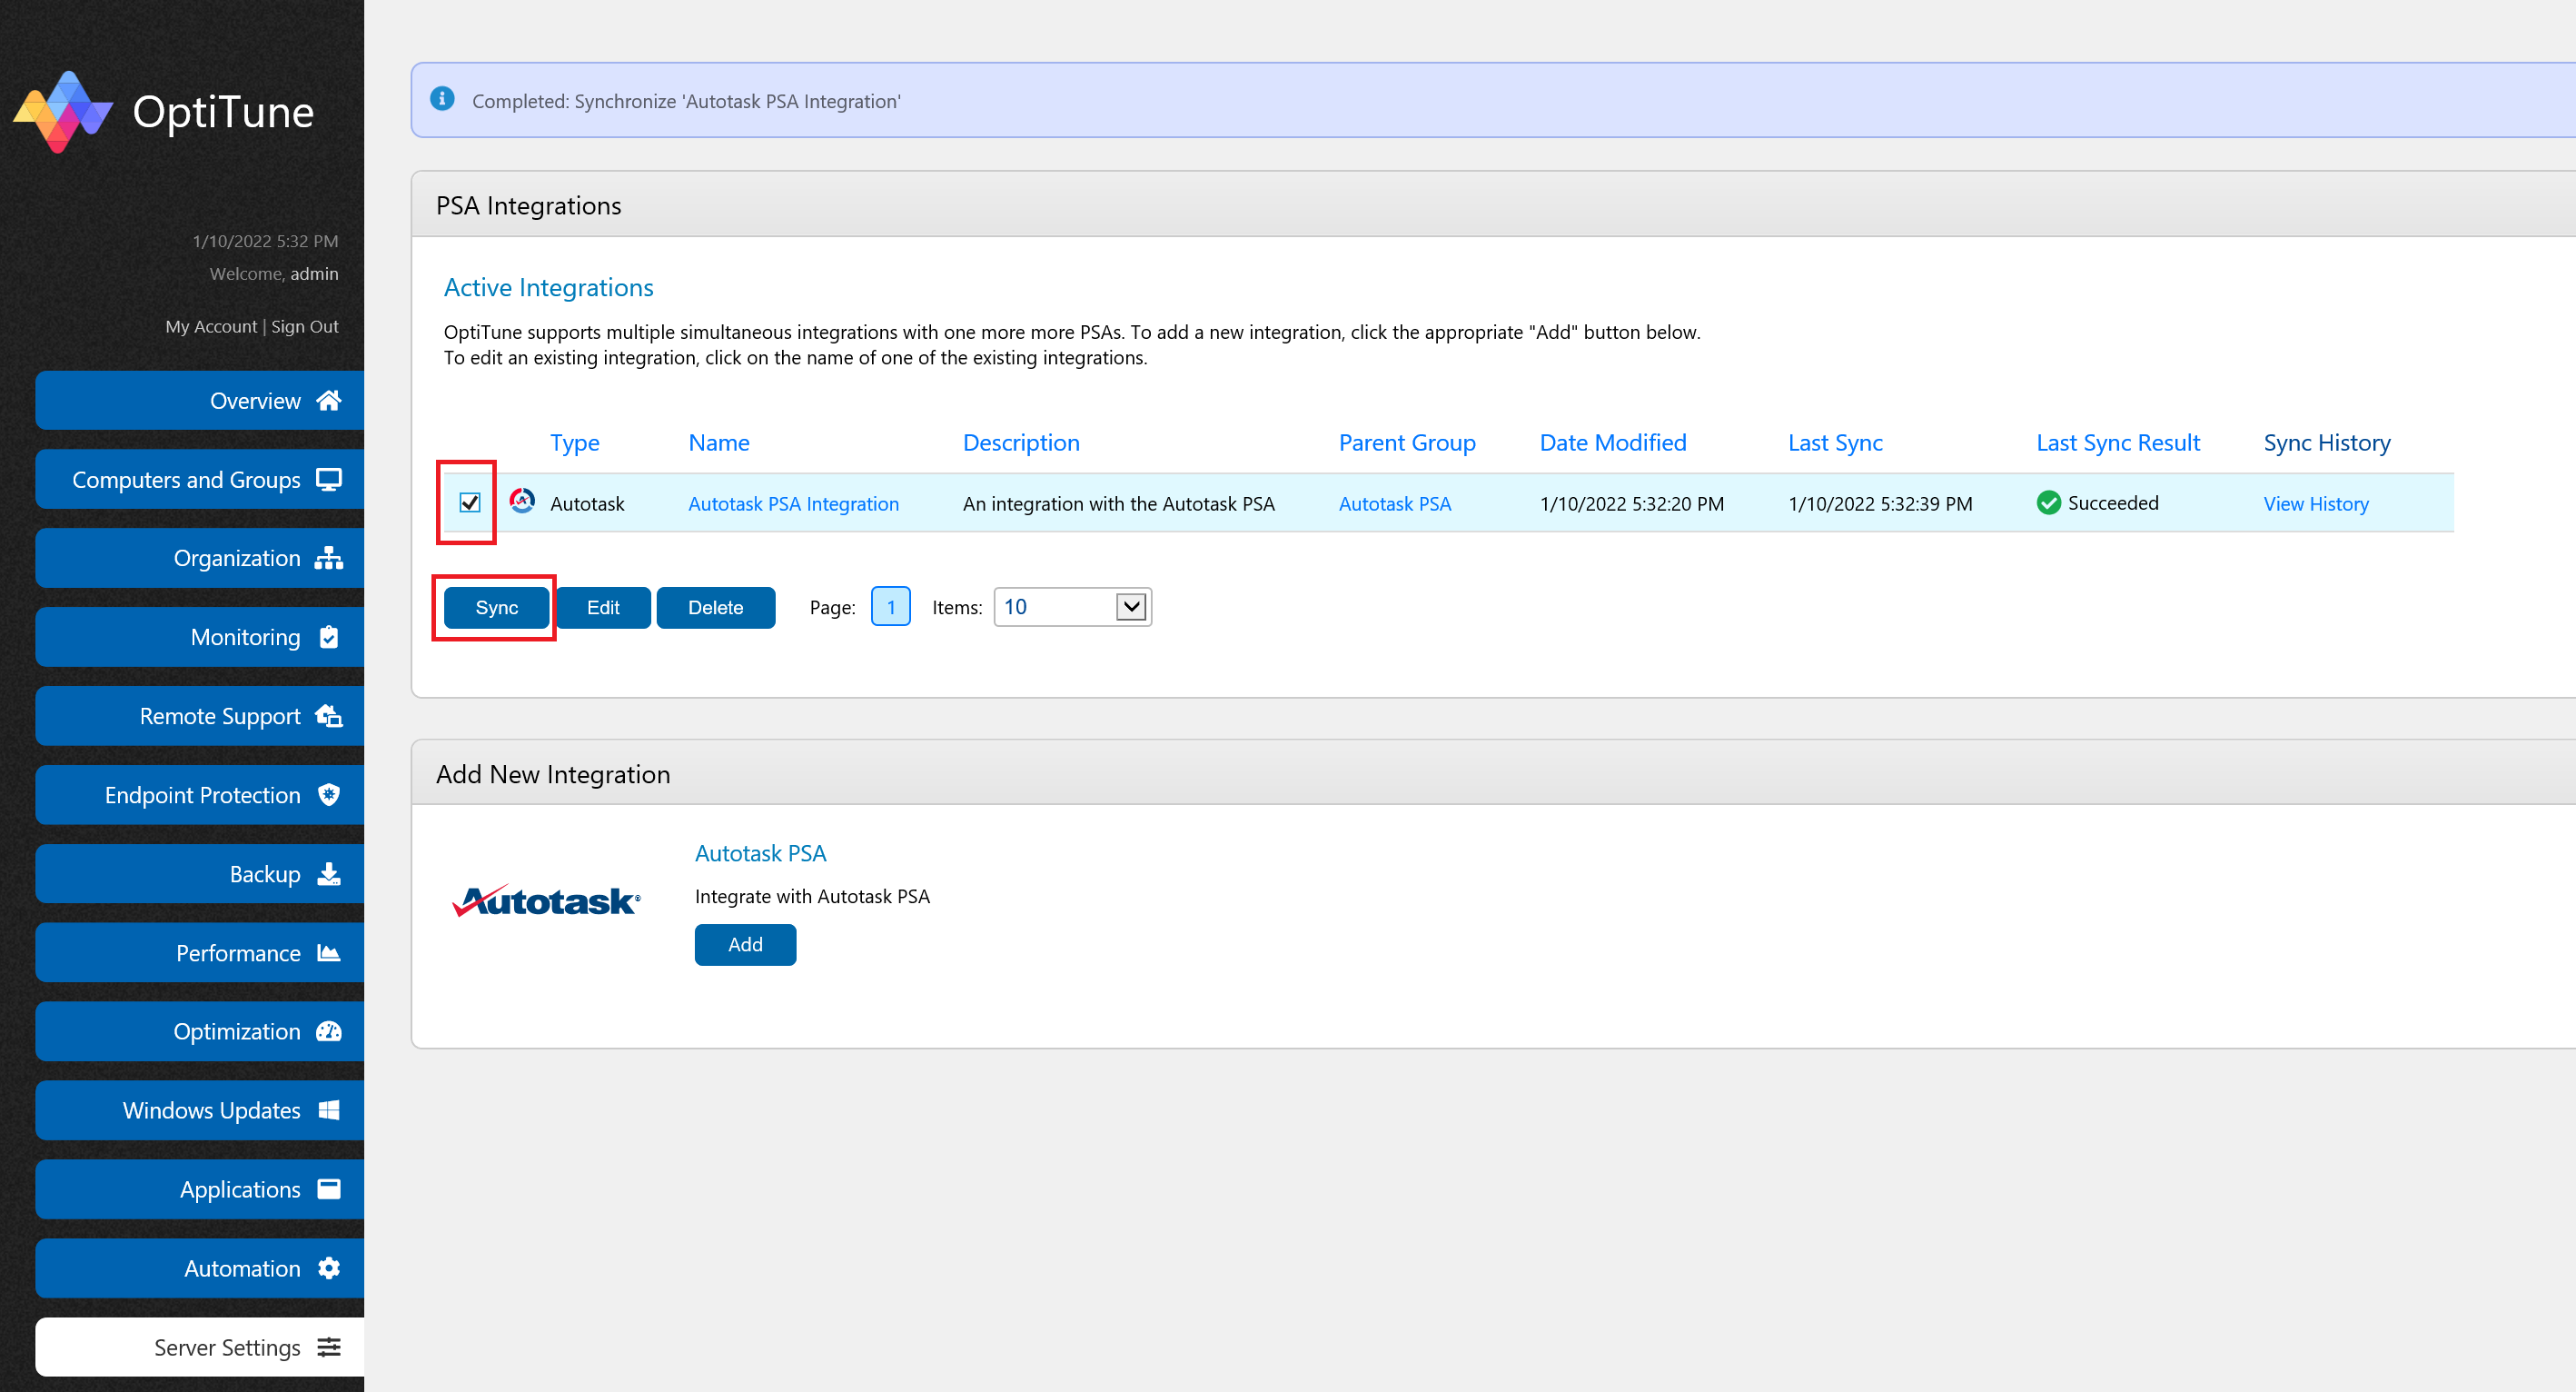Sort by the Type column header
This screenshot has height=1392, width=2576.
(574, 443)
